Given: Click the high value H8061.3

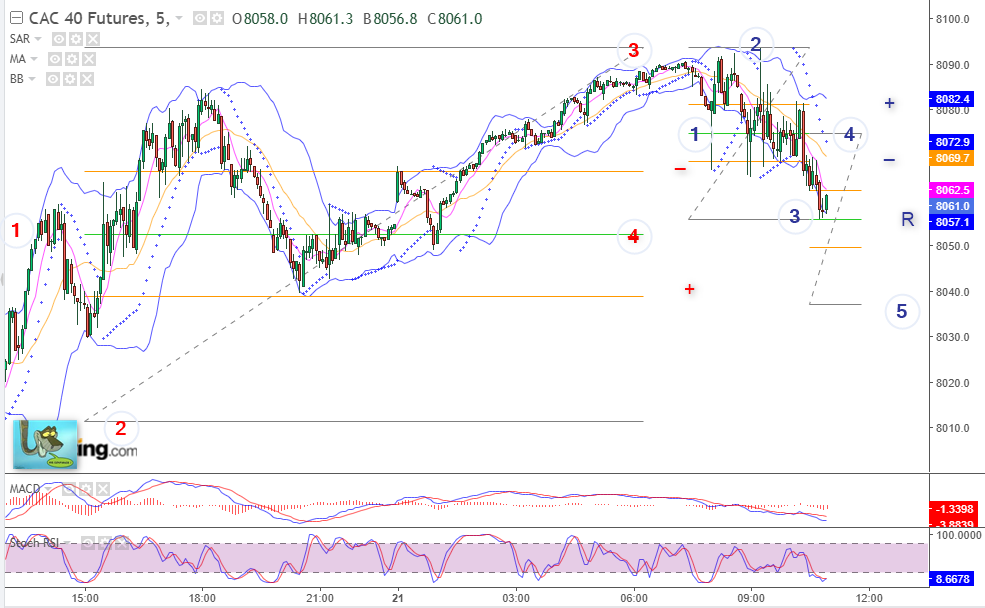Looking at the screenshot, I should [325, 19].
